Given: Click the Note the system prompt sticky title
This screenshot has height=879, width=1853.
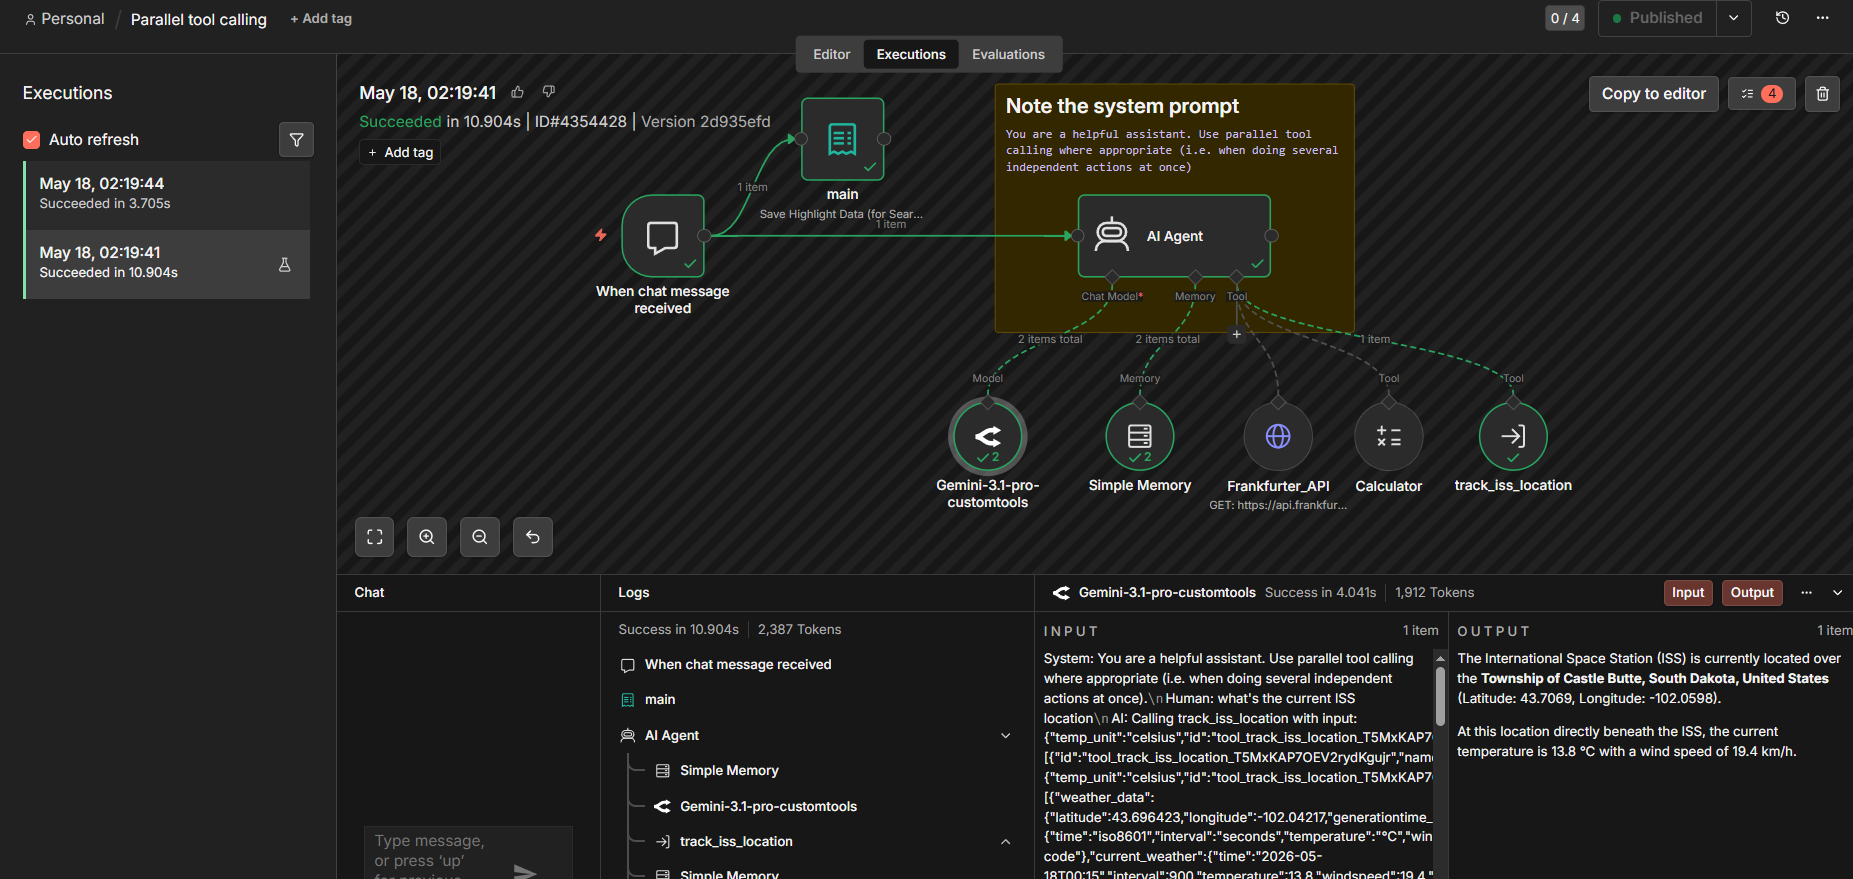Looking at the screenshot, I should (1122, 106).
